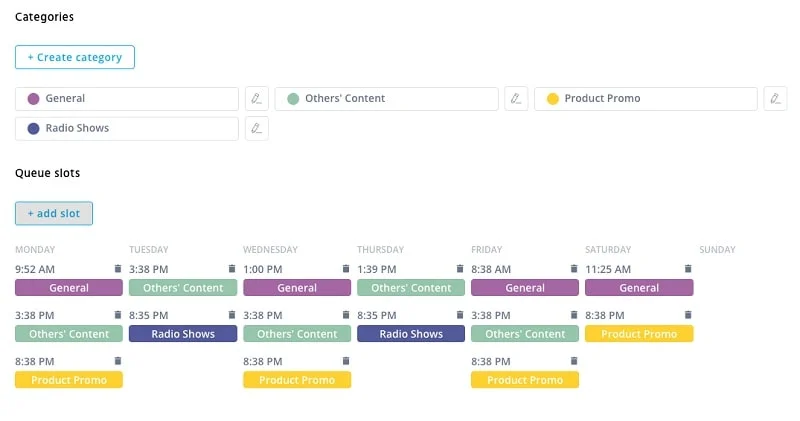Click the Radio Shows category name field
800x421 pixels.
click(x=135, y=129)
